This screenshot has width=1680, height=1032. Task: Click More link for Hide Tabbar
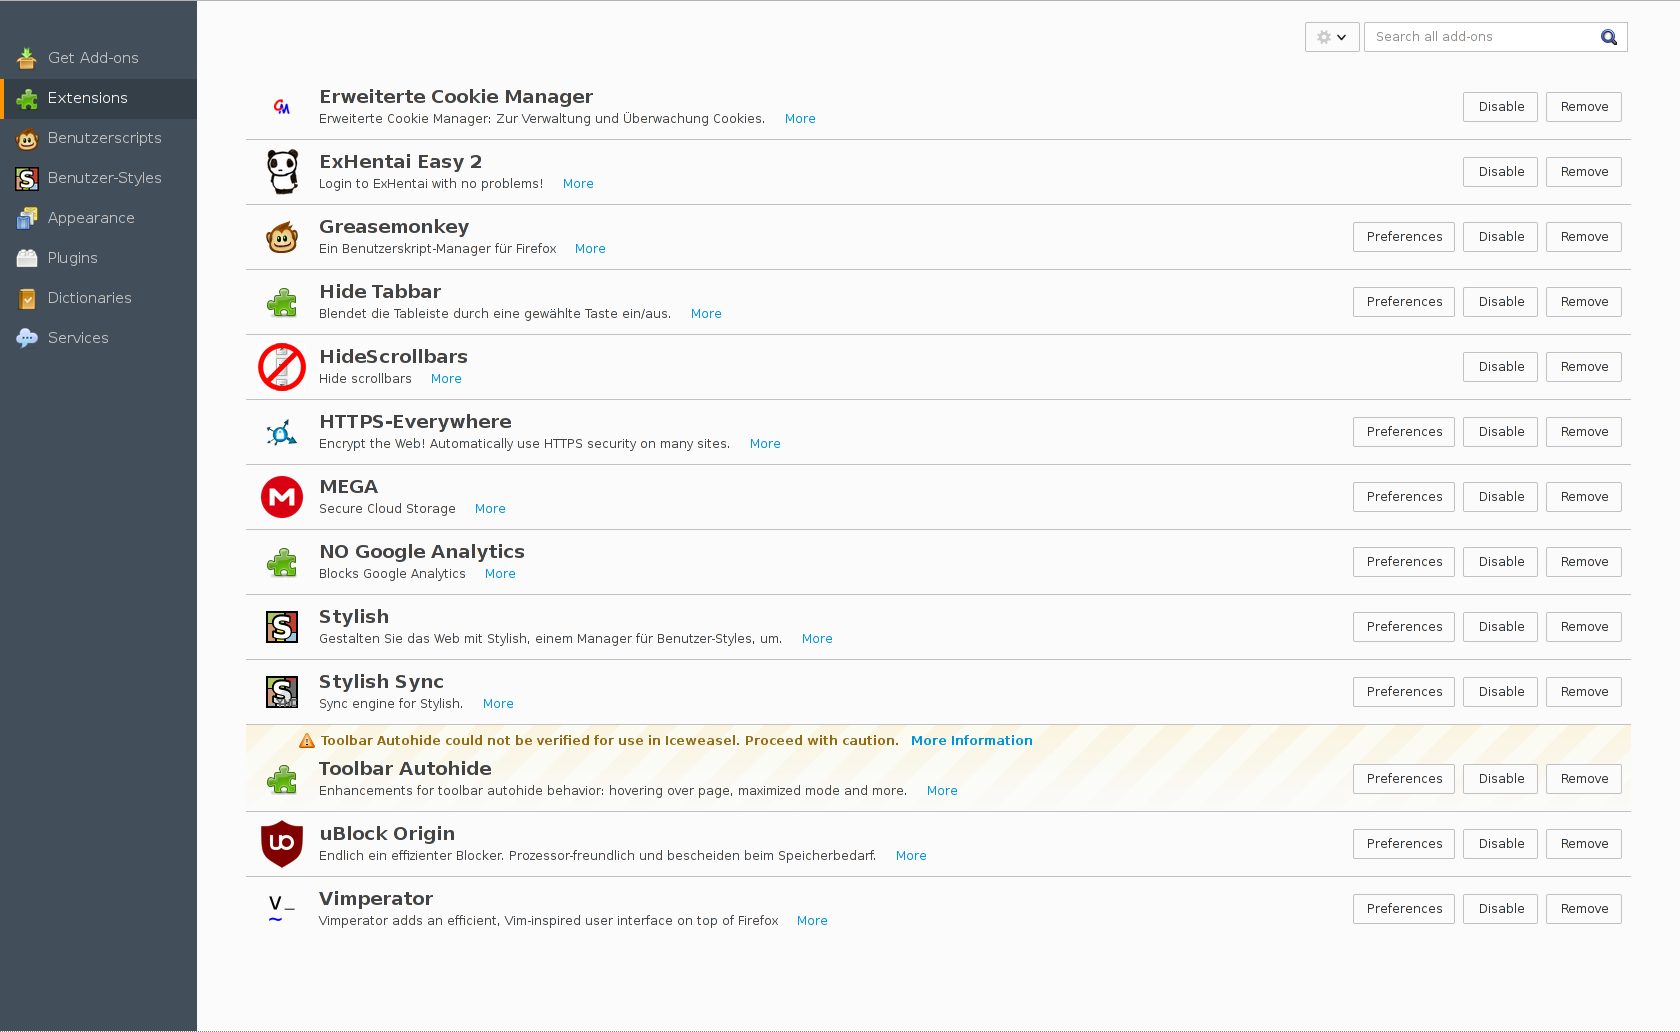[706, 314]
